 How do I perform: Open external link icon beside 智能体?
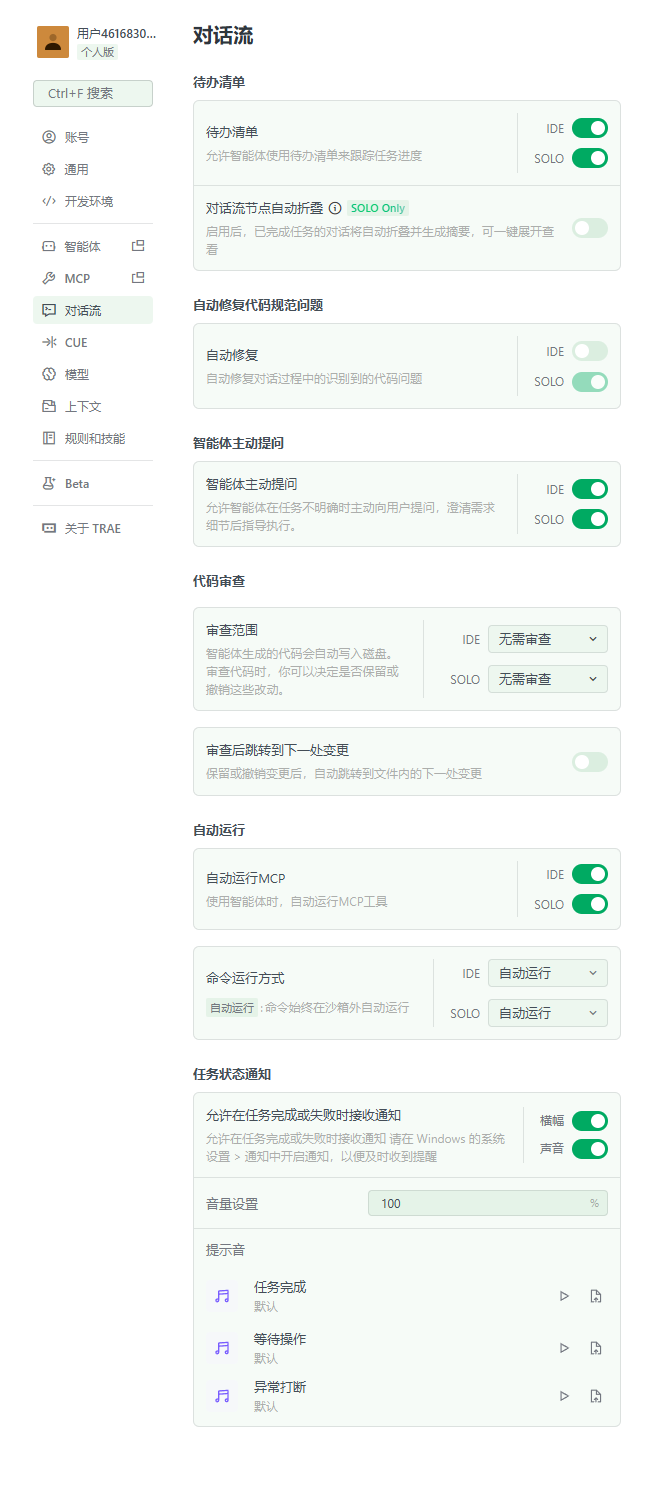pos(138,246)
